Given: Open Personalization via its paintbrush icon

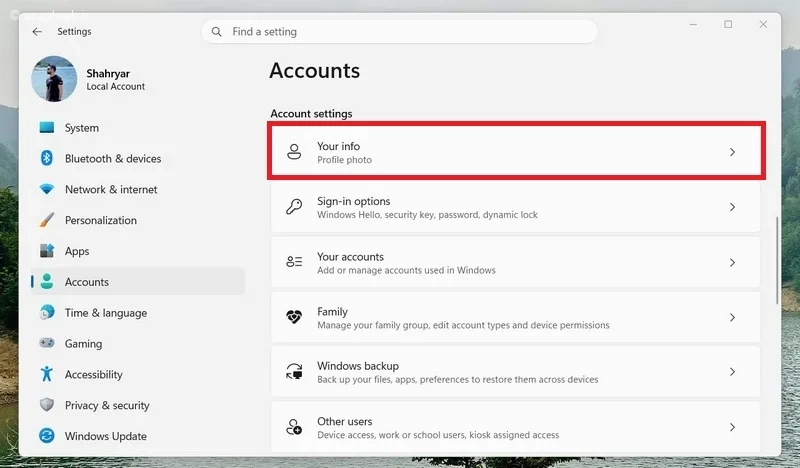Looking at the screenshot, I should 46,220.
